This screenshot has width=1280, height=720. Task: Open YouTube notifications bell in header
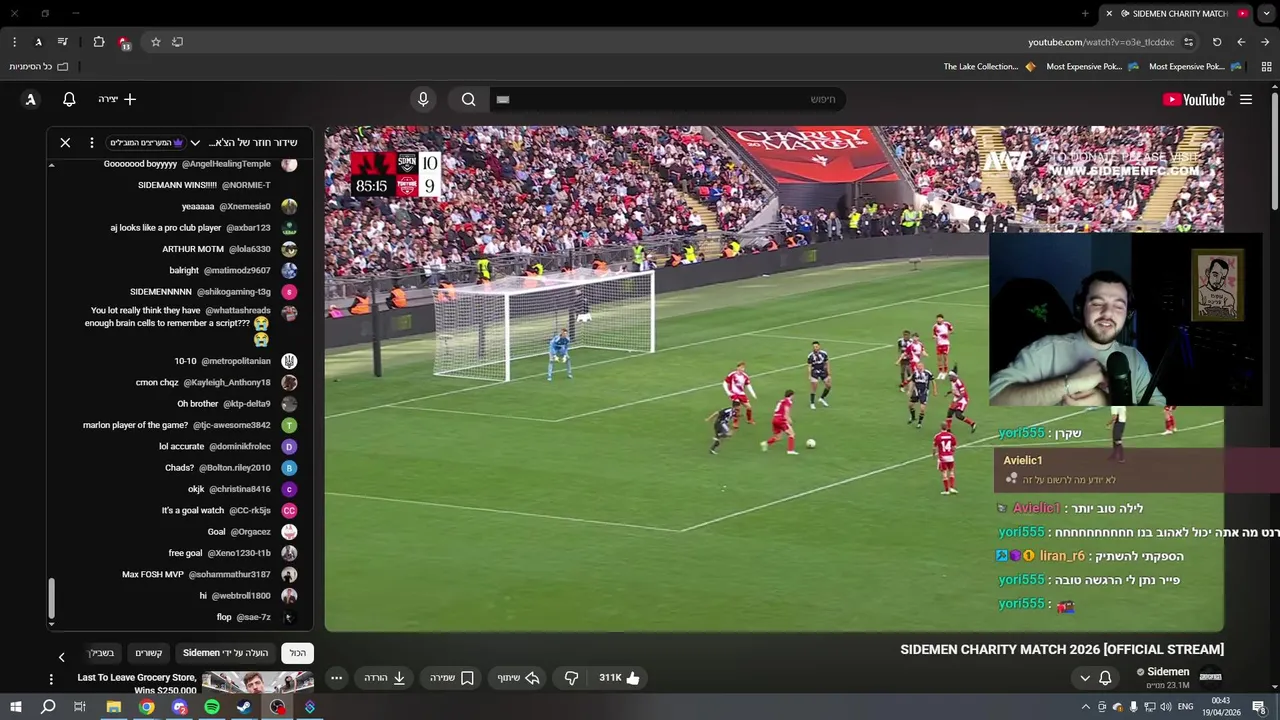click(69, 99)
